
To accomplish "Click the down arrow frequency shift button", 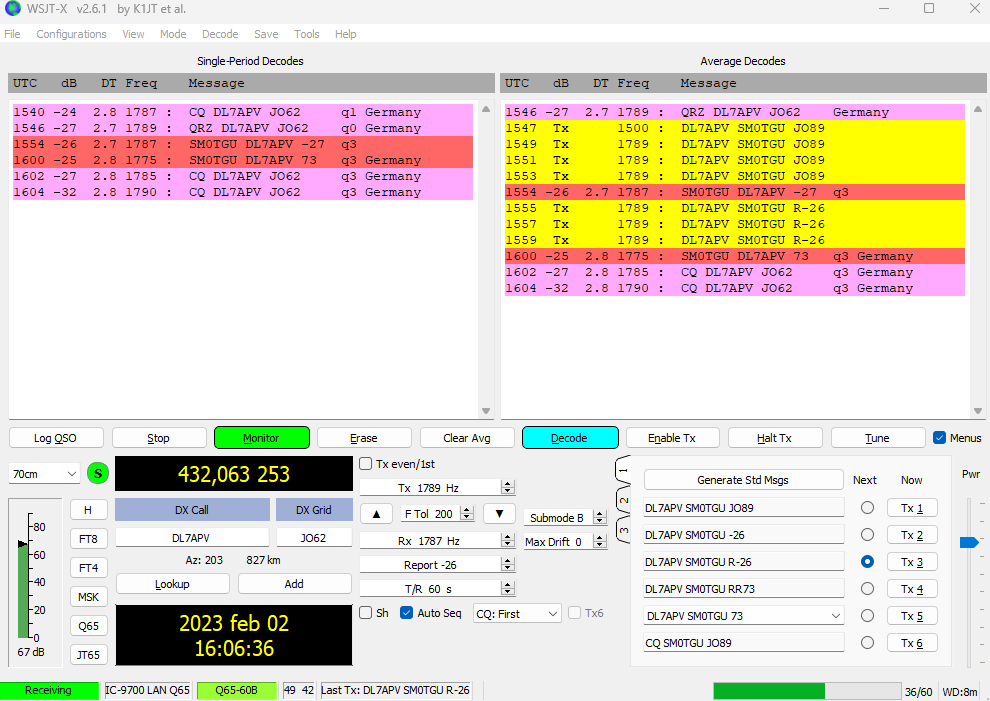I will click(499, 514).
